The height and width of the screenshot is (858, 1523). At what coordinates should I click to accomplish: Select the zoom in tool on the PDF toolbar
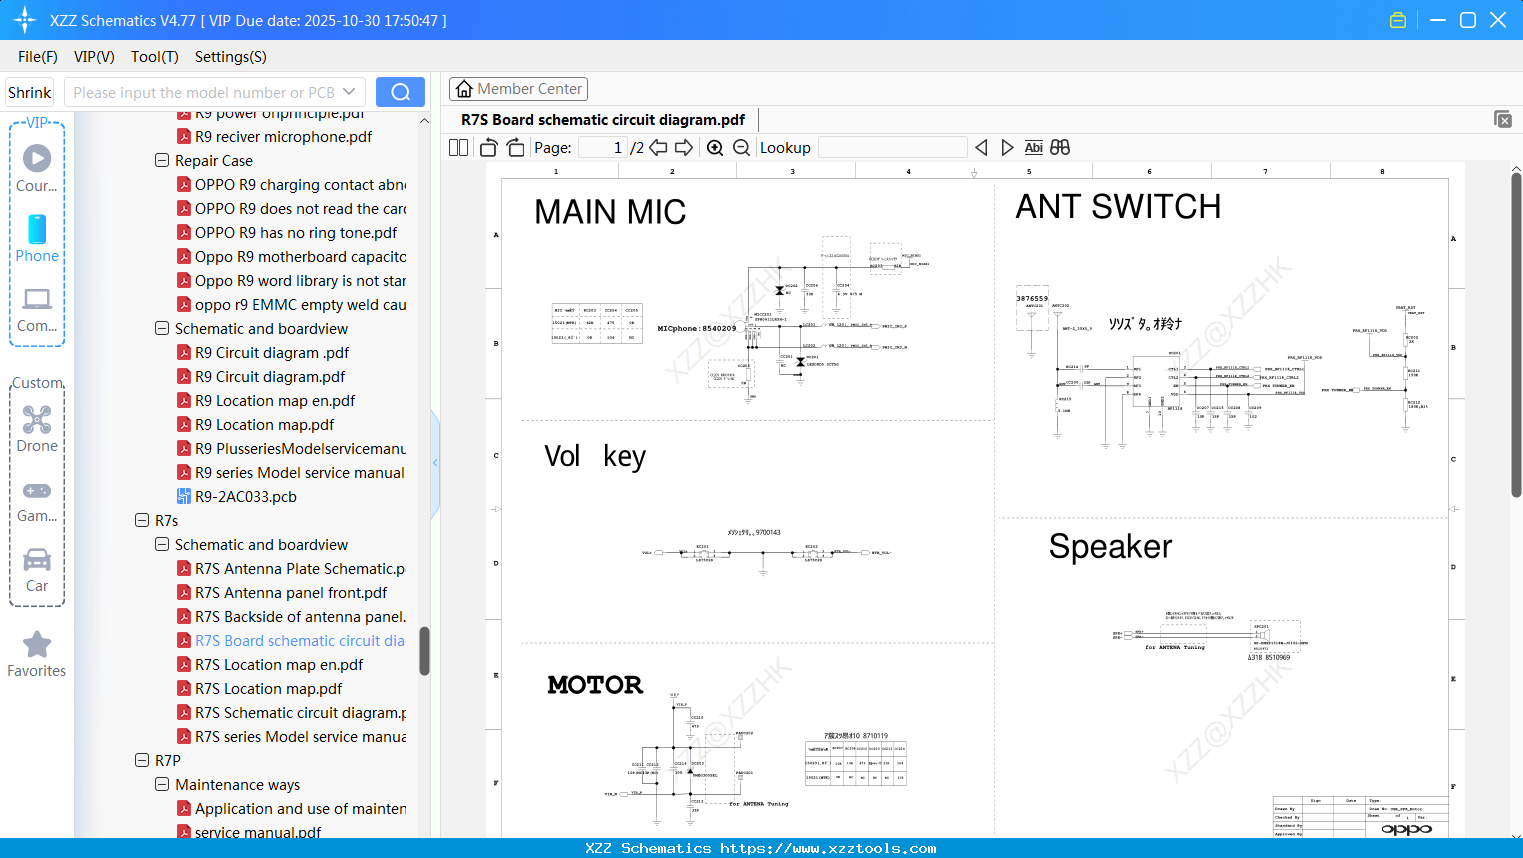(715, 147)
